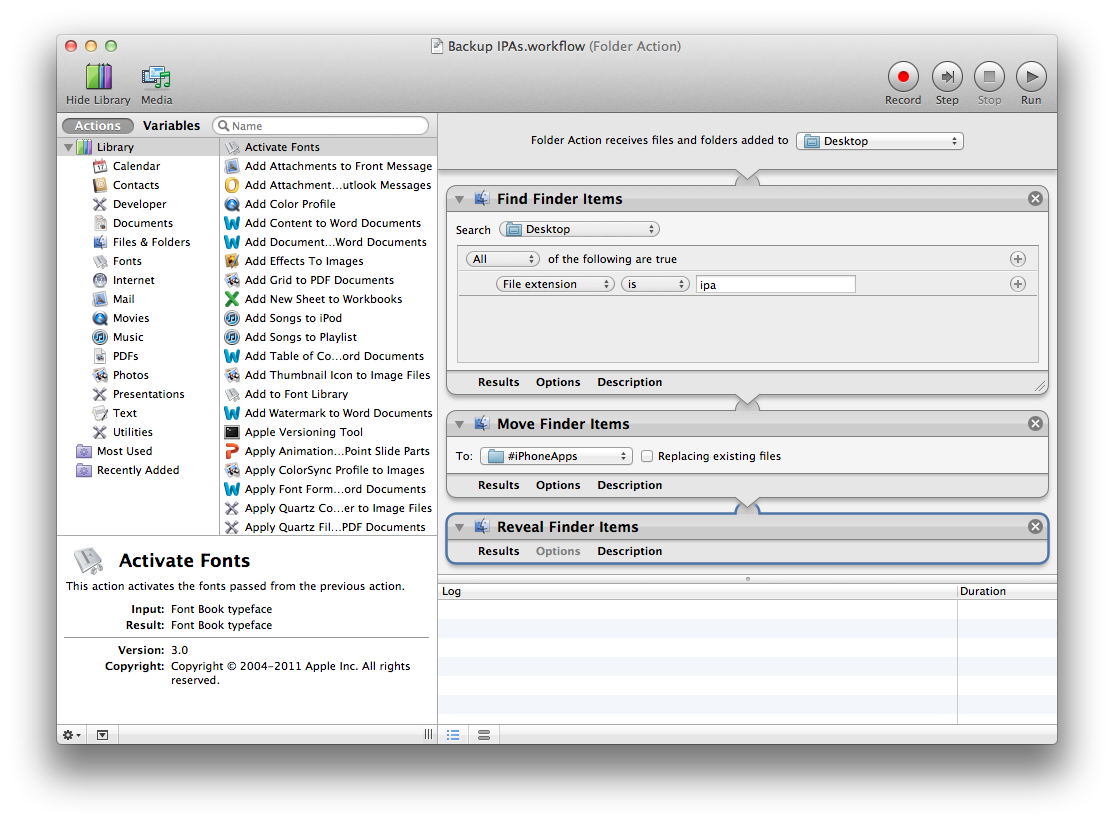Switch log to variables view icon

click(x=484, y=735)
